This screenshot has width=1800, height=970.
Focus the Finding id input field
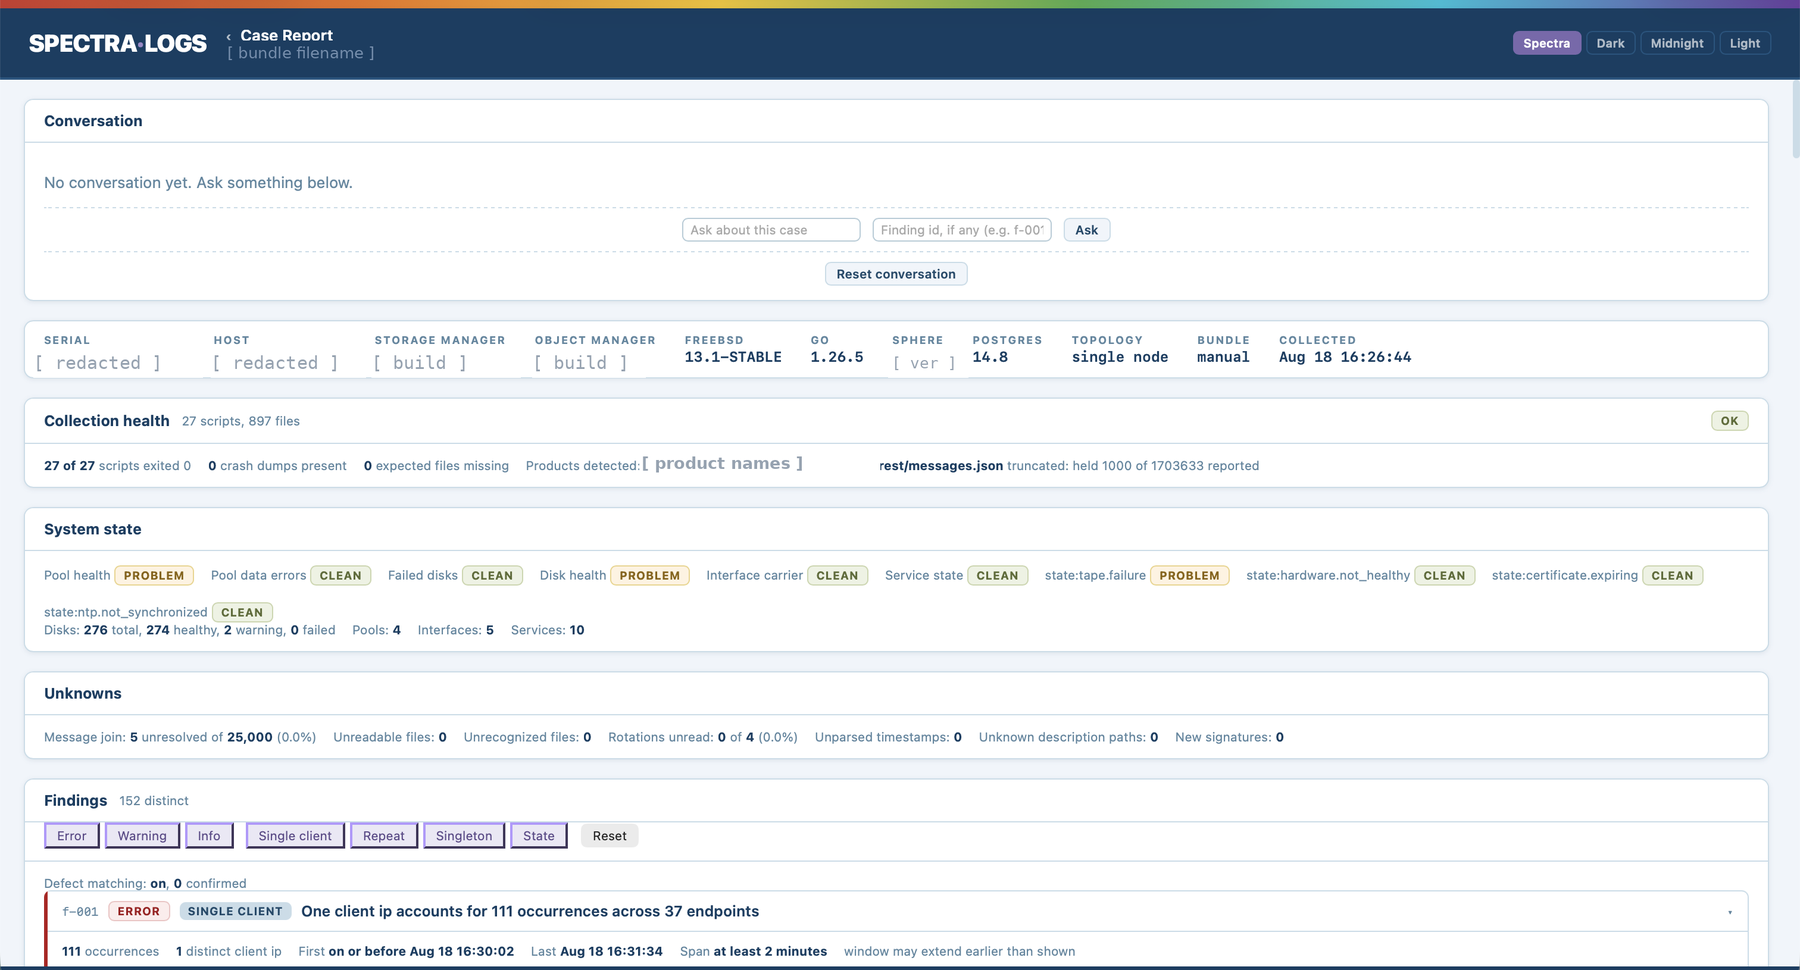point(962,230)
